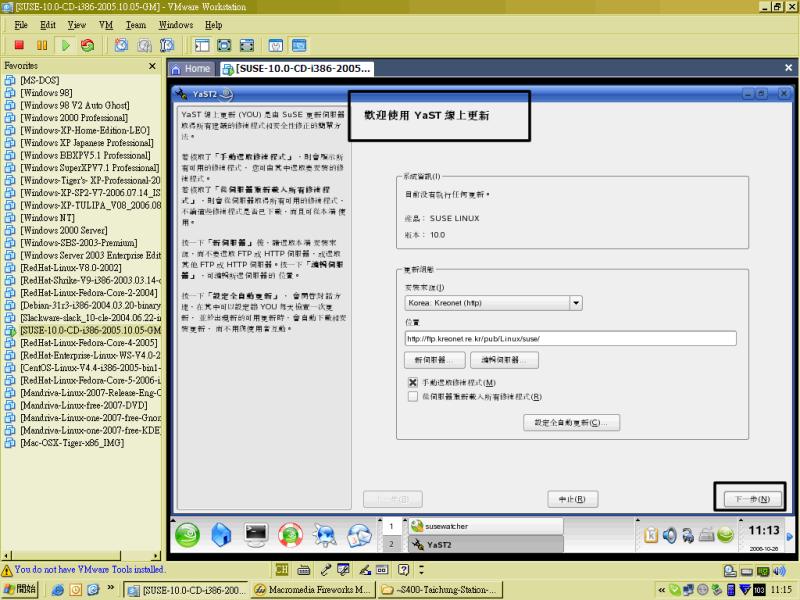Hide the KDE panel with the blue arrow
The height and width of the screenshot is (600, 800).
(x=790, y=536)
